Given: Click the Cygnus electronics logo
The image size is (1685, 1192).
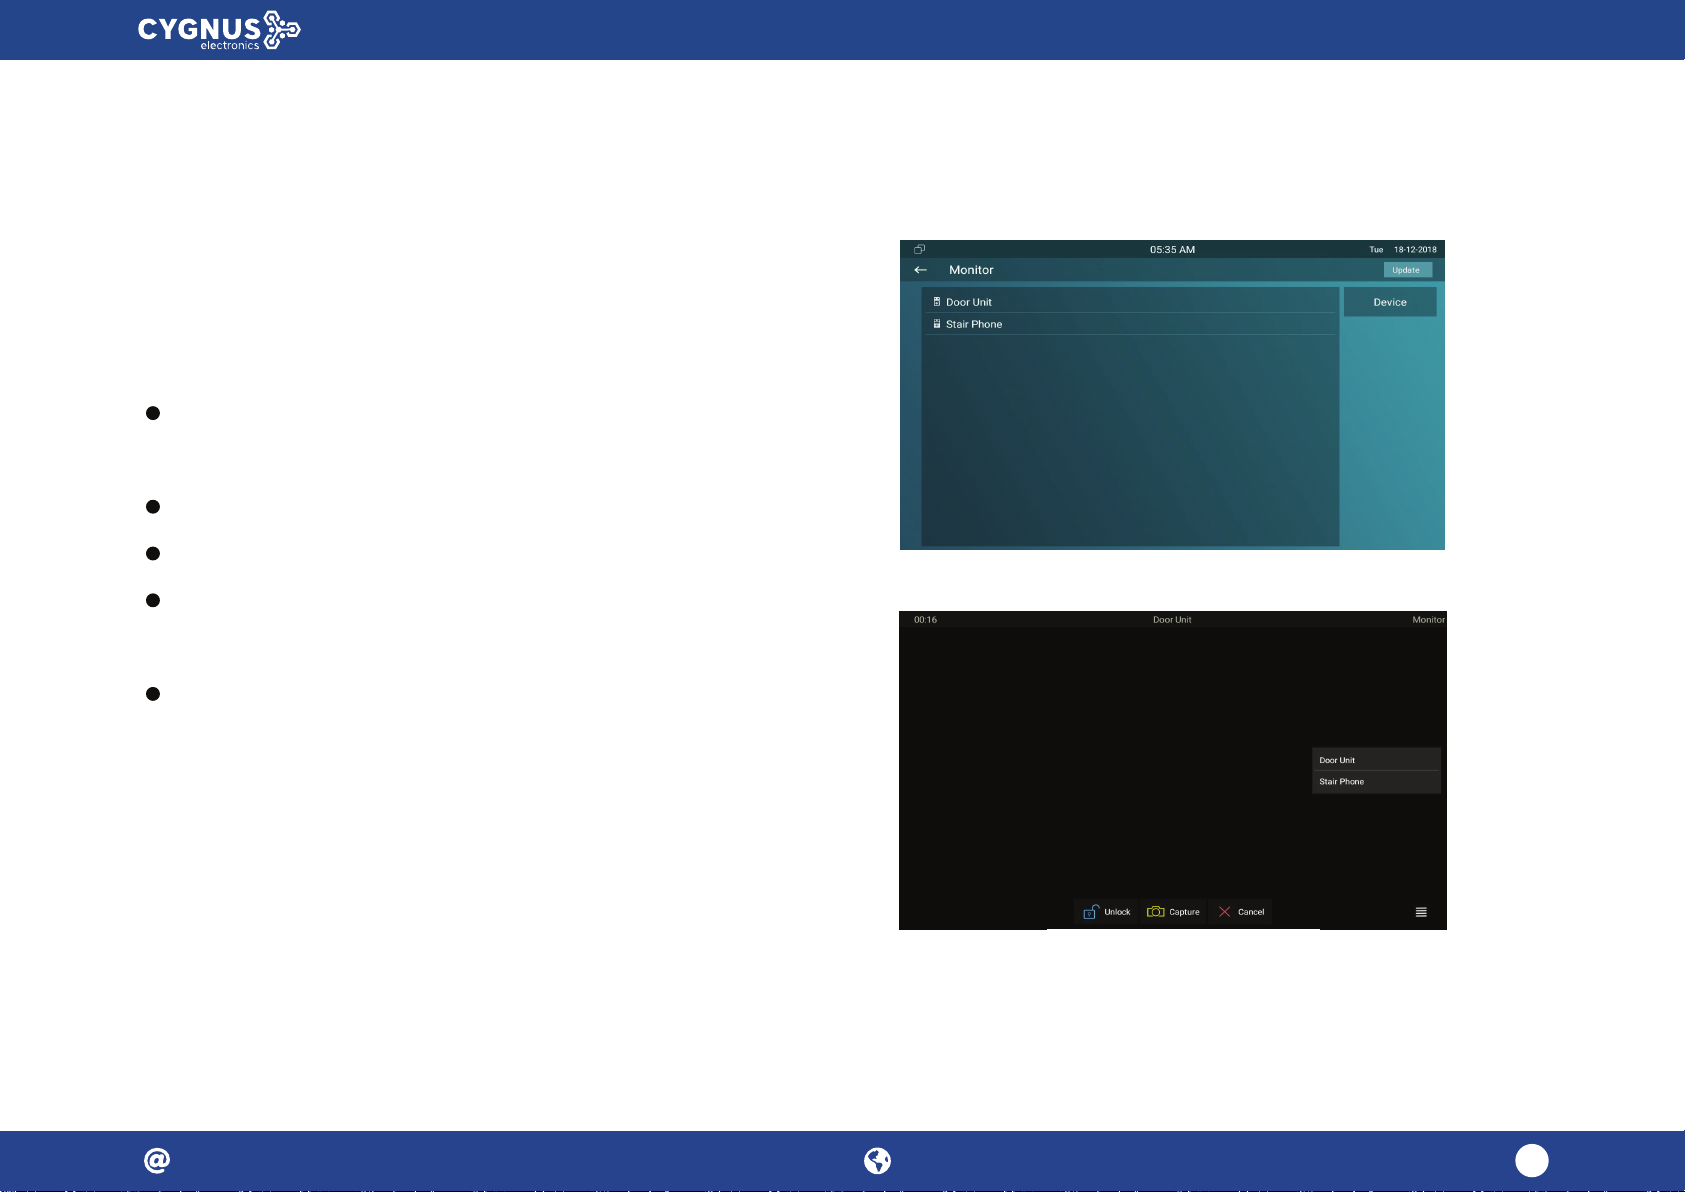Looking at the screenshot, I should click(219, 30).
